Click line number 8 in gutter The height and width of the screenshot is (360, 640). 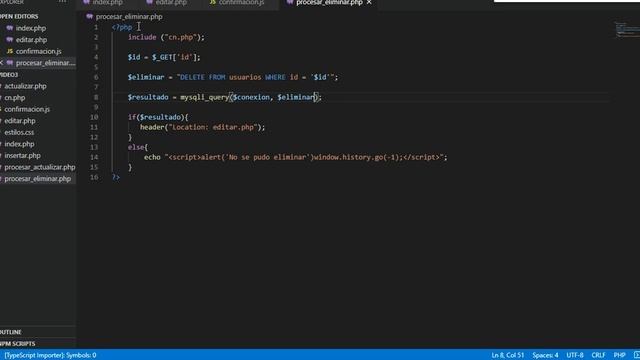tap(96, 97)
